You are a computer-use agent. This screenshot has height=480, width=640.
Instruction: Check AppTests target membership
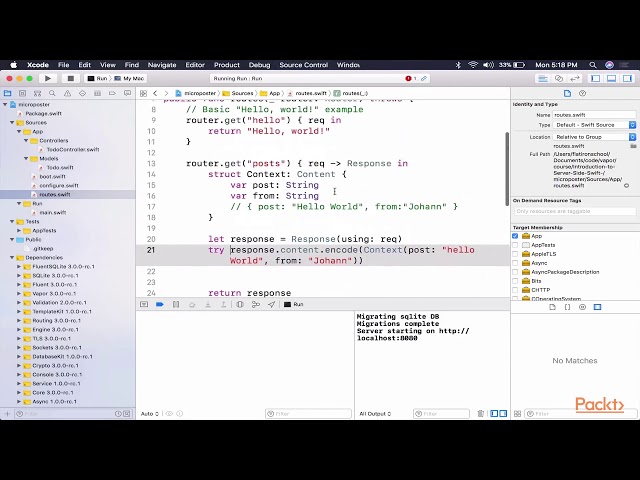(x=515, y=245)
